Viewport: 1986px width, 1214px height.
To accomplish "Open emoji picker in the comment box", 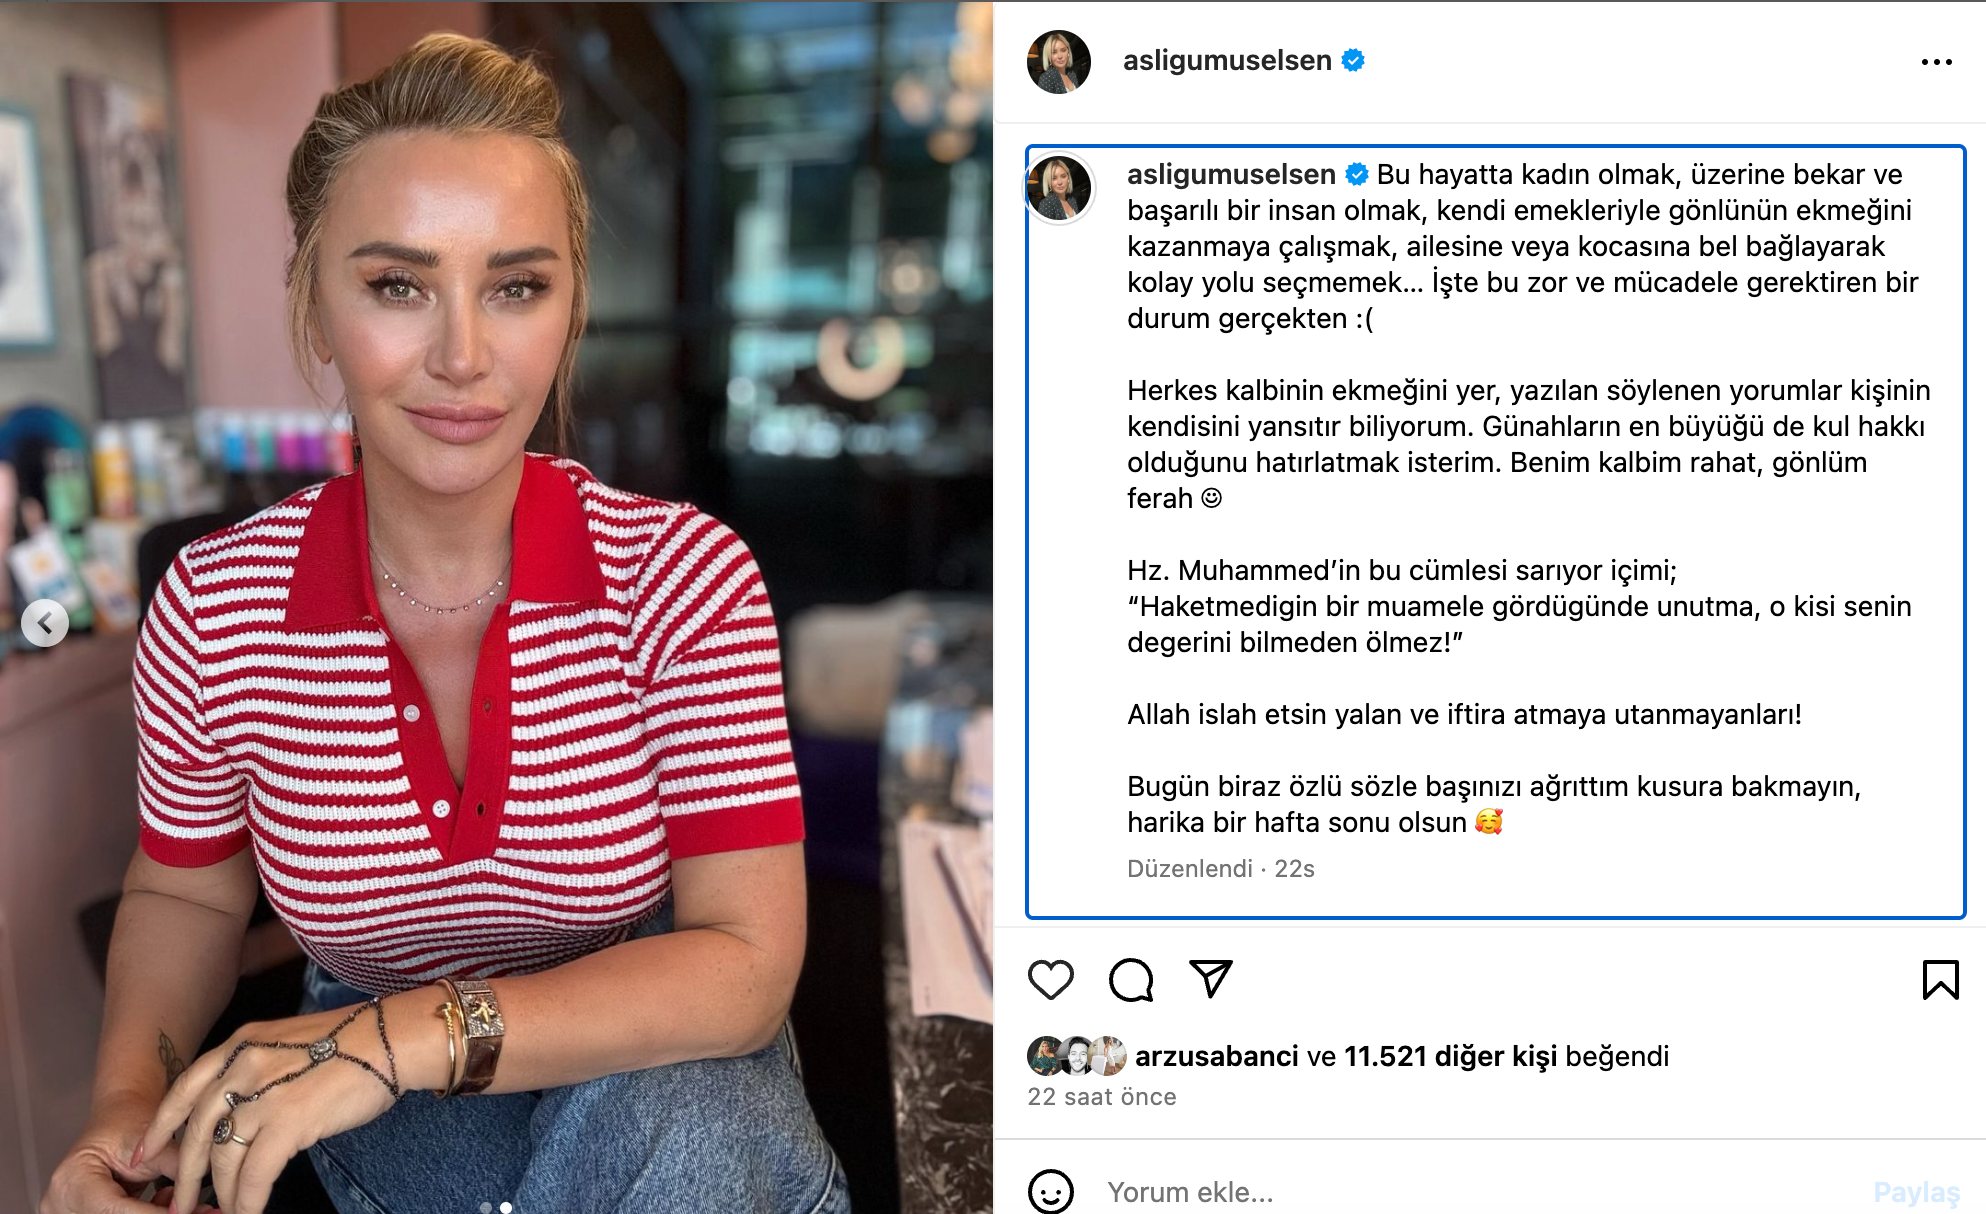I will [1051, 1192].
